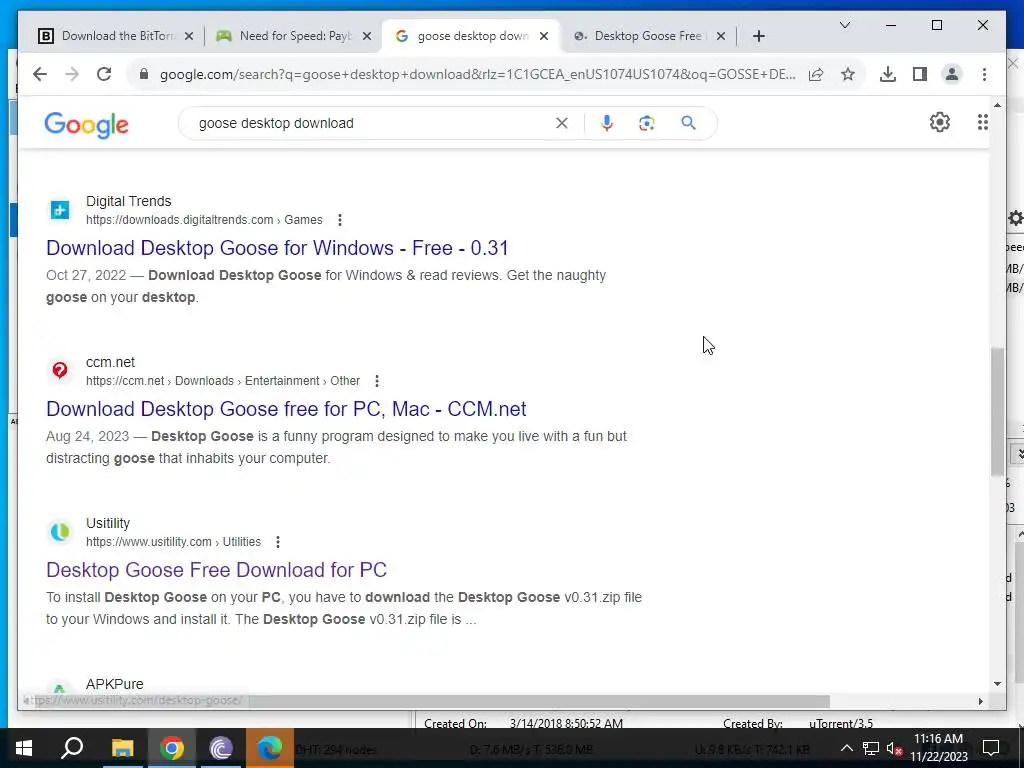Go to Google home via logo

86,124
